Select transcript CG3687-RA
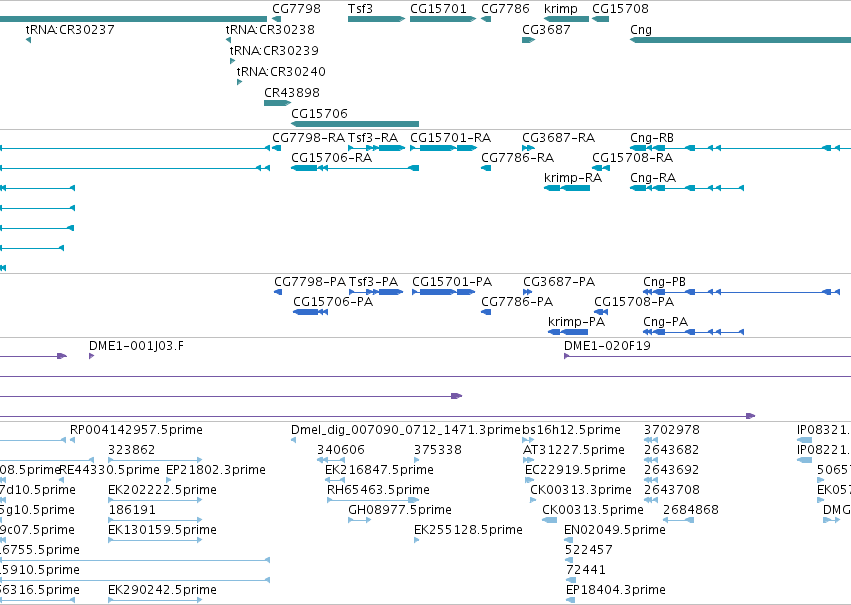Screen dimensions: 851x605 coord(558,138)
